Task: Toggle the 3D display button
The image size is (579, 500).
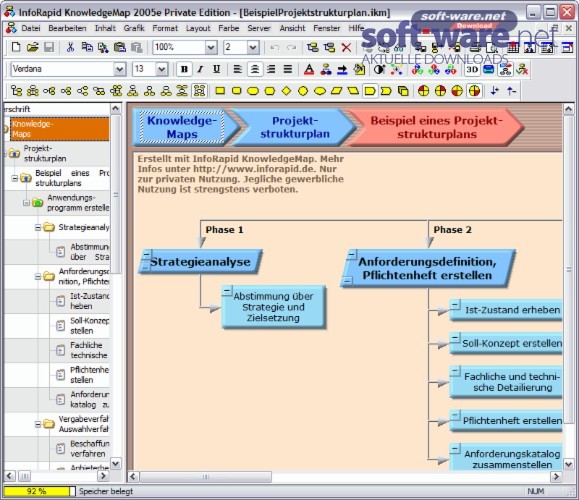Action: pyautogui.click(x=472, y=69)
